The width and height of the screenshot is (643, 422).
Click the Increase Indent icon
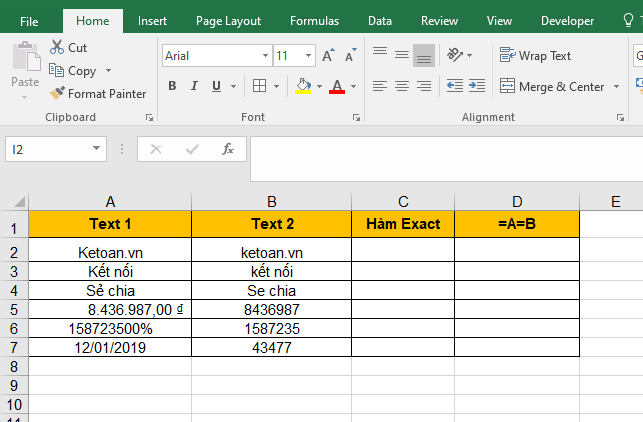pyautogui.click(x=476, y=86)
